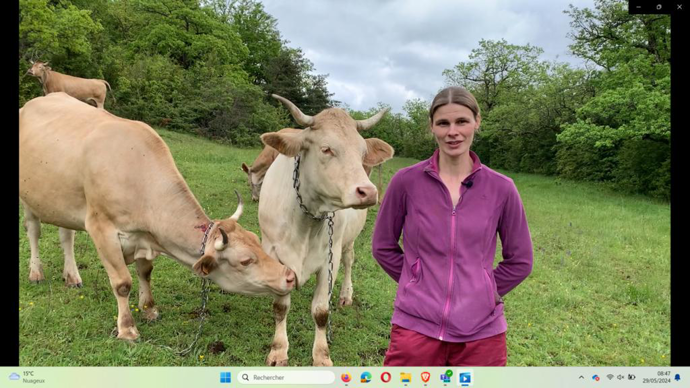Click the battery status tray icon
The image size is (690, 388).
(631, 377)
